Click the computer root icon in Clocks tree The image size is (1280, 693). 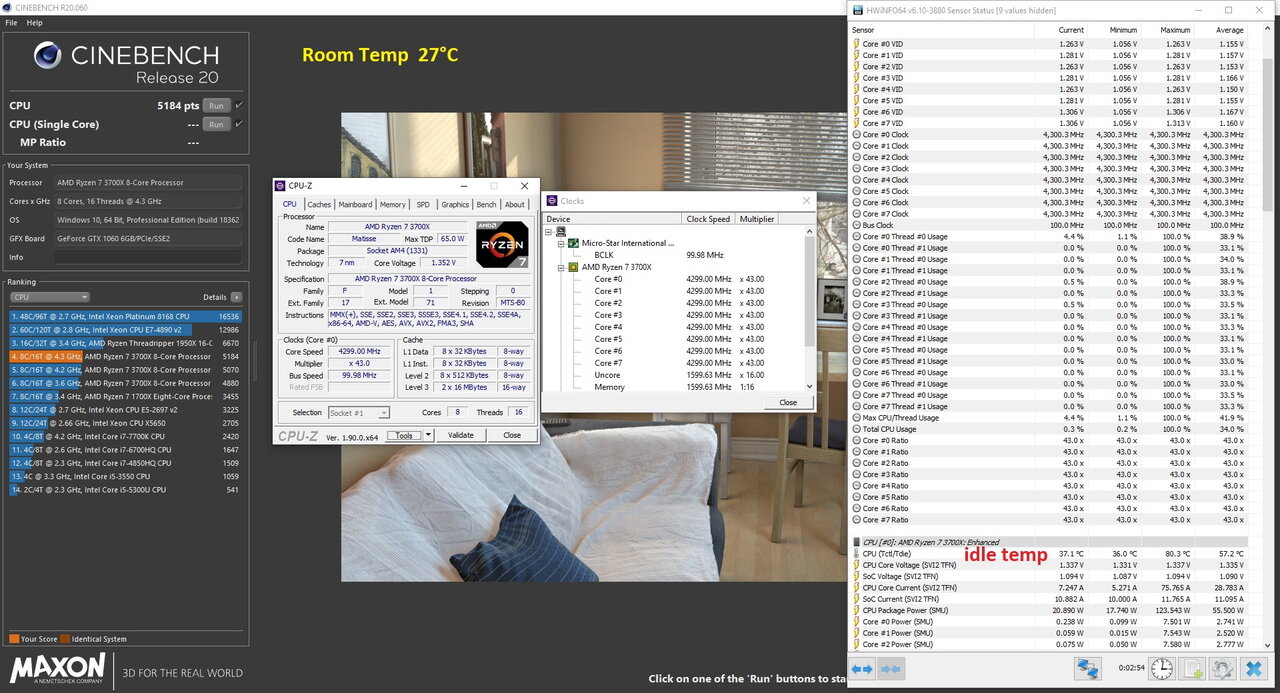[x=562, y=231]
